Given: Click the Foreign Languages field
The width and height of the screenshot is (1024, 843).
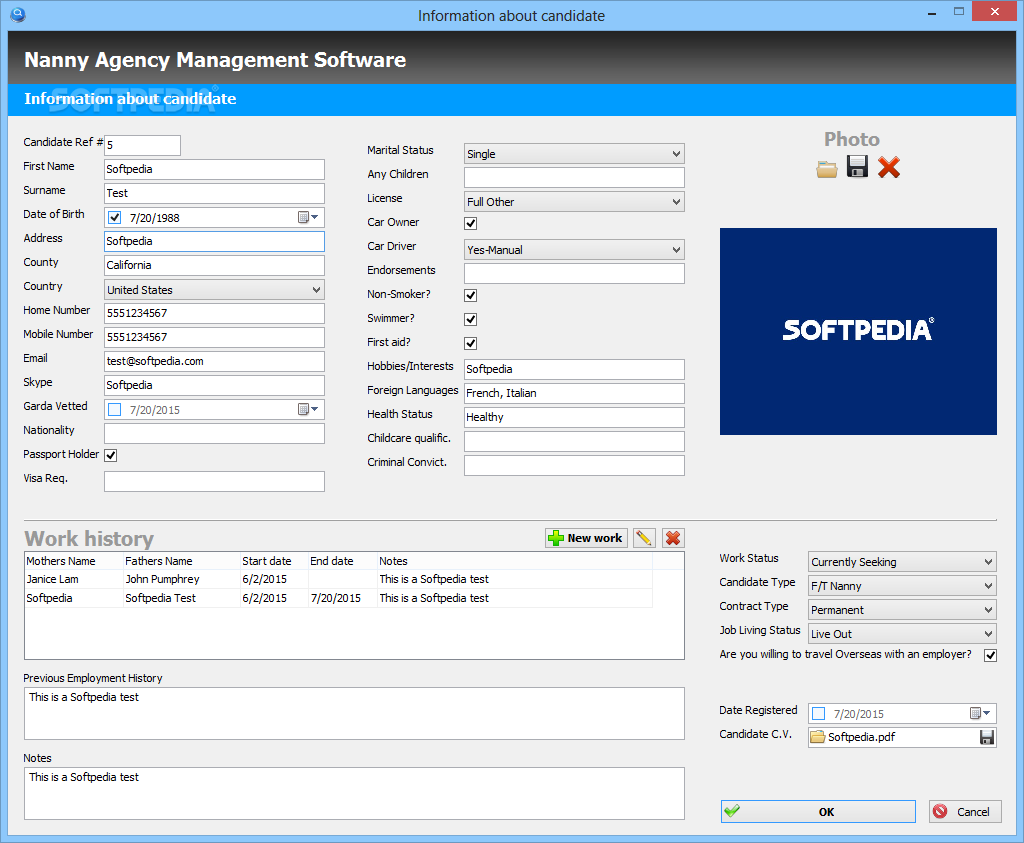Looking at the screenshot, I should pos(574,393).
